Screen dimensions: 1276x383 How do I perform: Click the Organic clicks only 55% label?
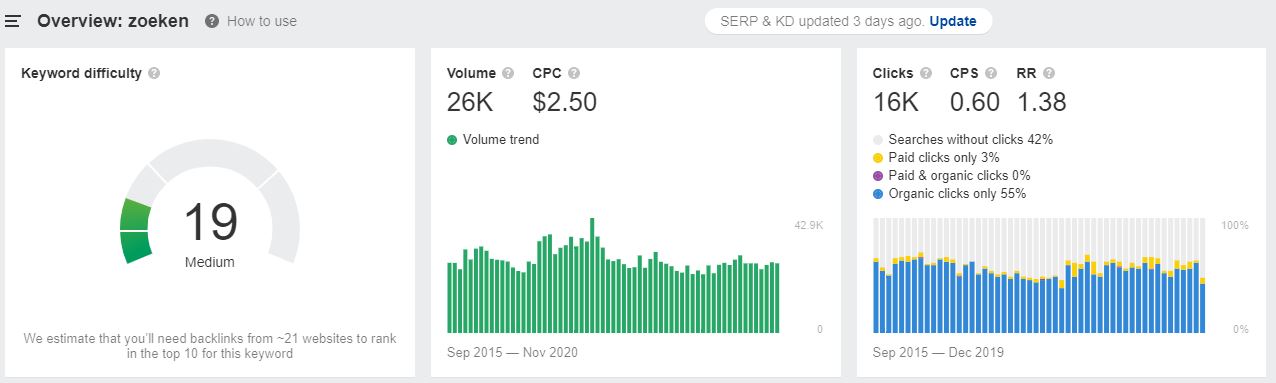[x=957, y=194]
